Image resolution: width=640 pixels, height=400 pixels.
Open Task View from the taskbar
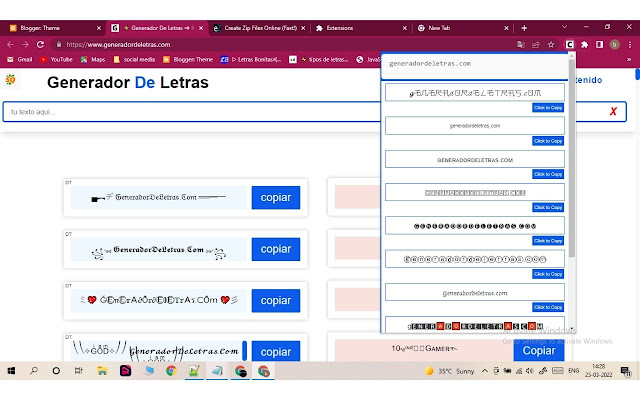coord(78,371)
